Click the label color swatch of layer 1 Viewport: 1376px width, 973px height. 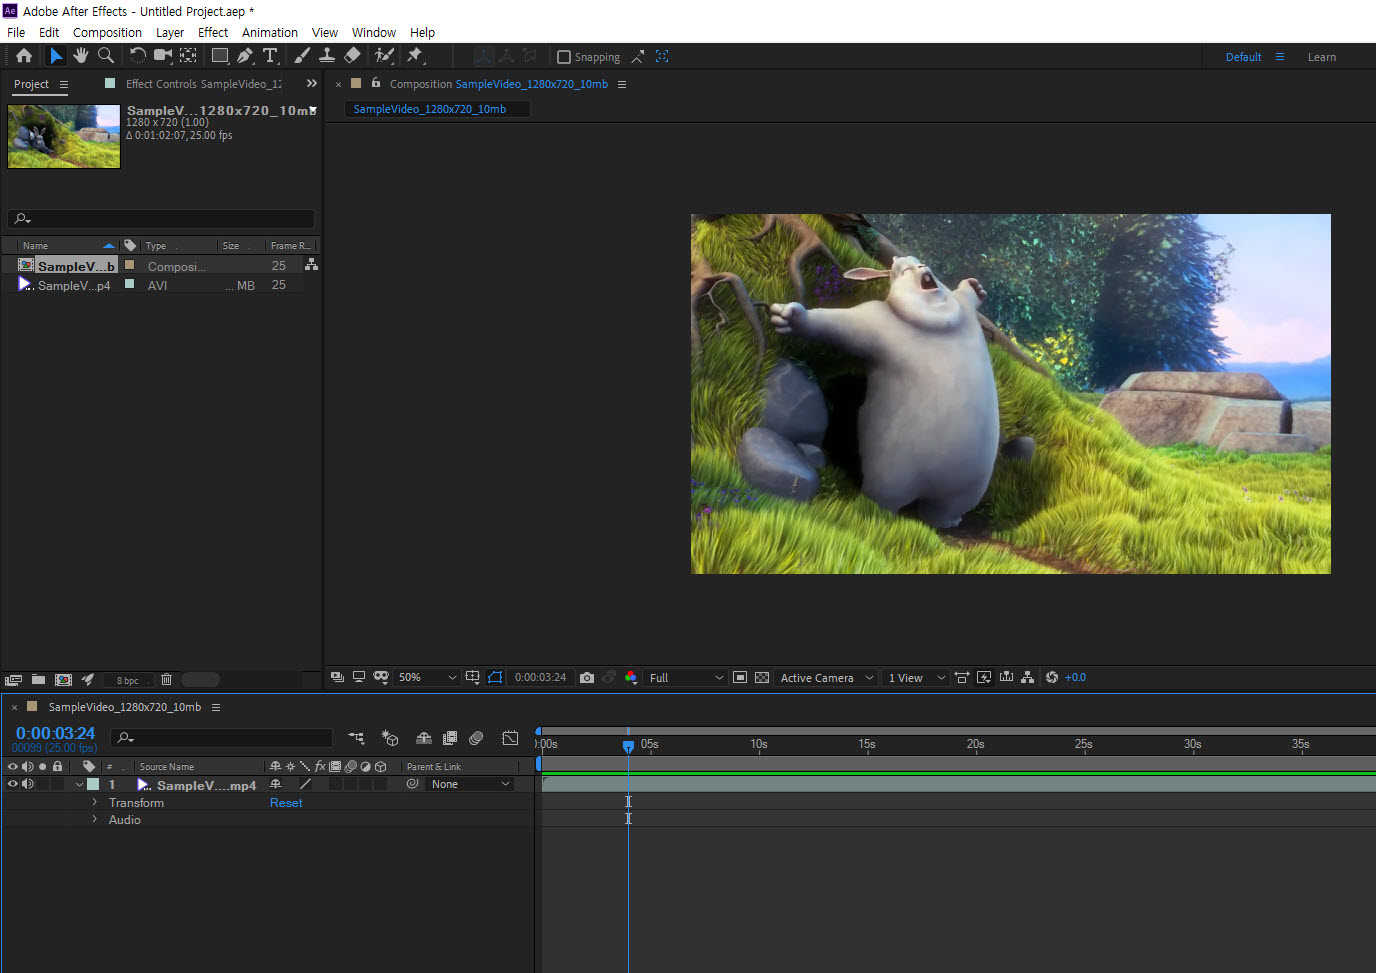(93, 784)
